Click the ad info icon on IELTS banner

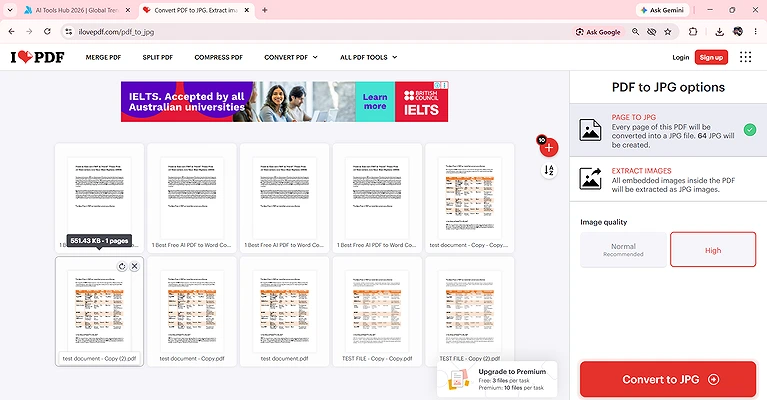click(x=437, y=85)
